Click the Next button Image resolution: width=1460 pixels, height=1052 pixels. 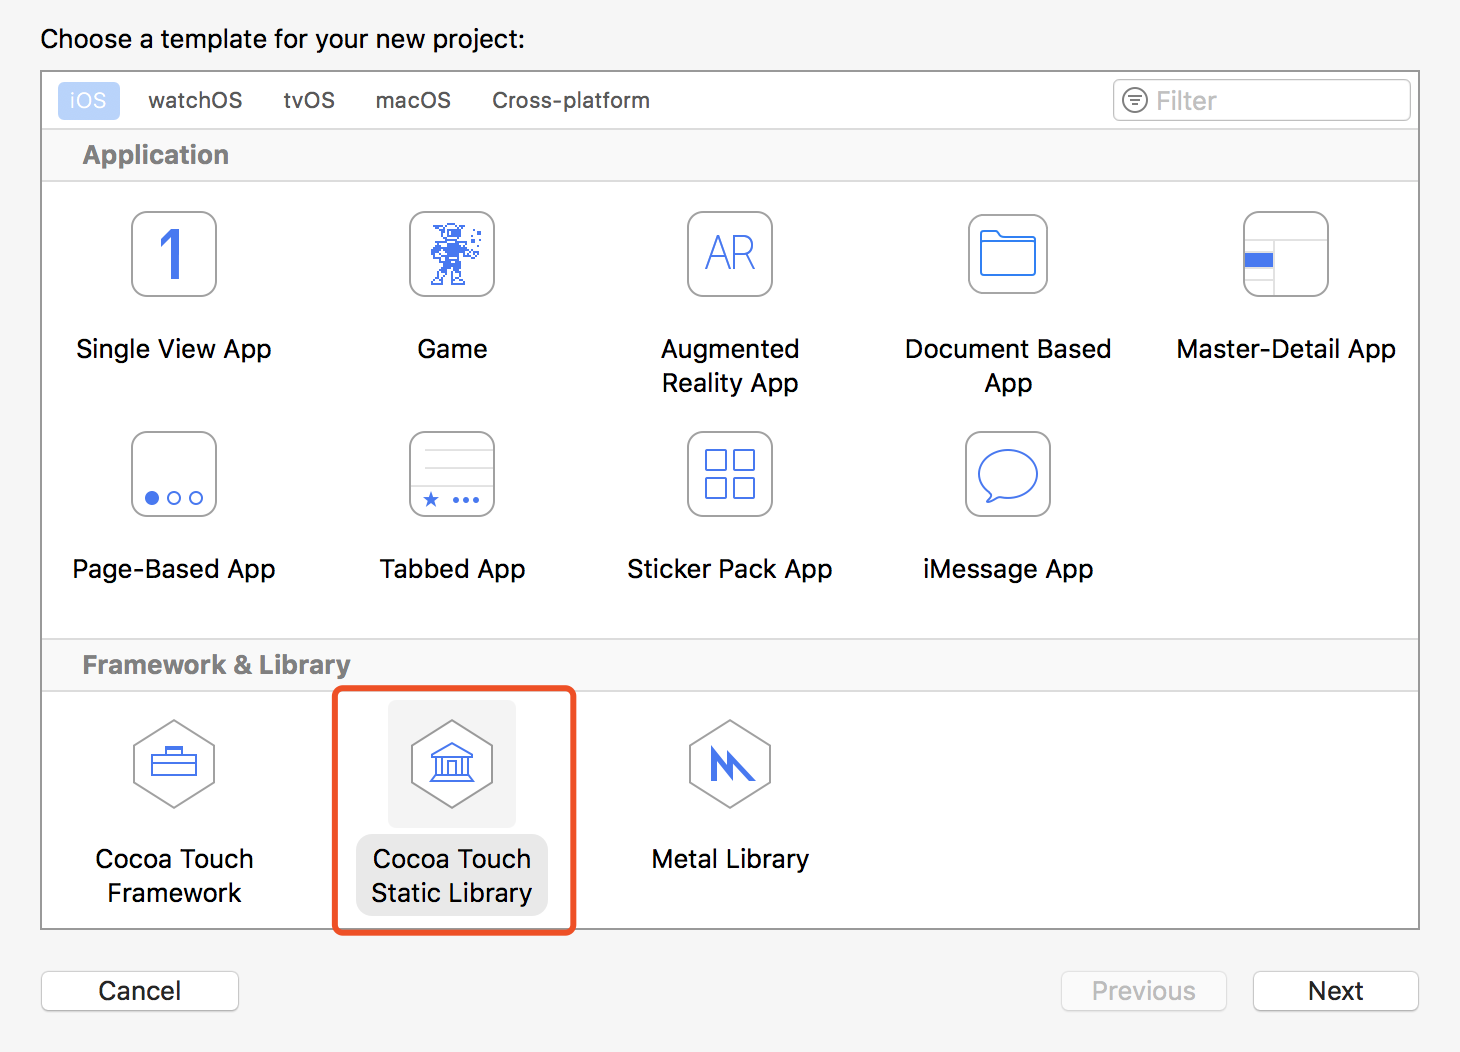[x=1336, y=991]
